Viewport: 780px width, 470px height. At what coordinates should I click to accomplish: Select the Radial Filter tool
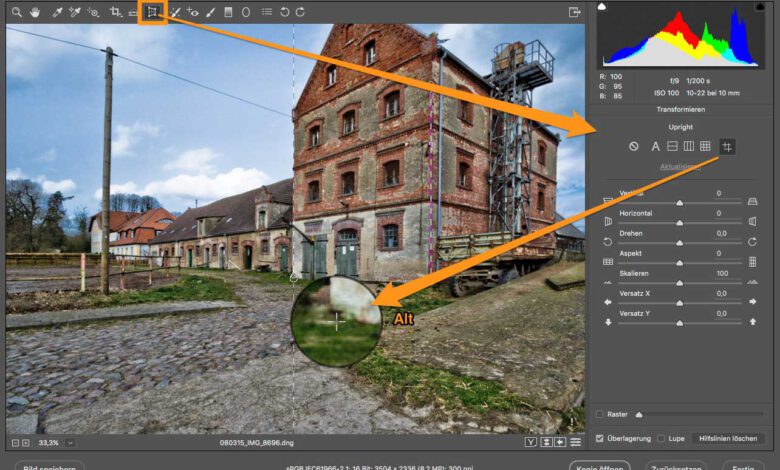coord(246,12)
